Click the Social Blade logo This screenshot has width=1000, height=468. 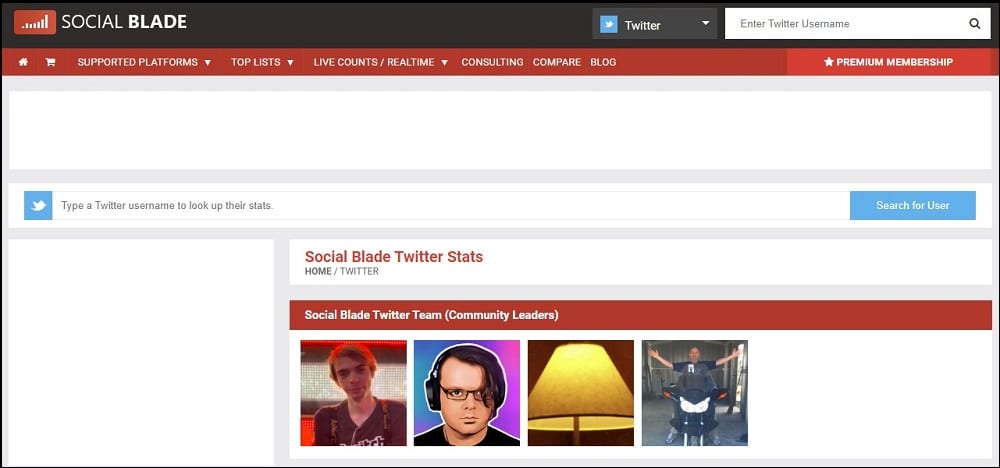[x=101, y=22]
